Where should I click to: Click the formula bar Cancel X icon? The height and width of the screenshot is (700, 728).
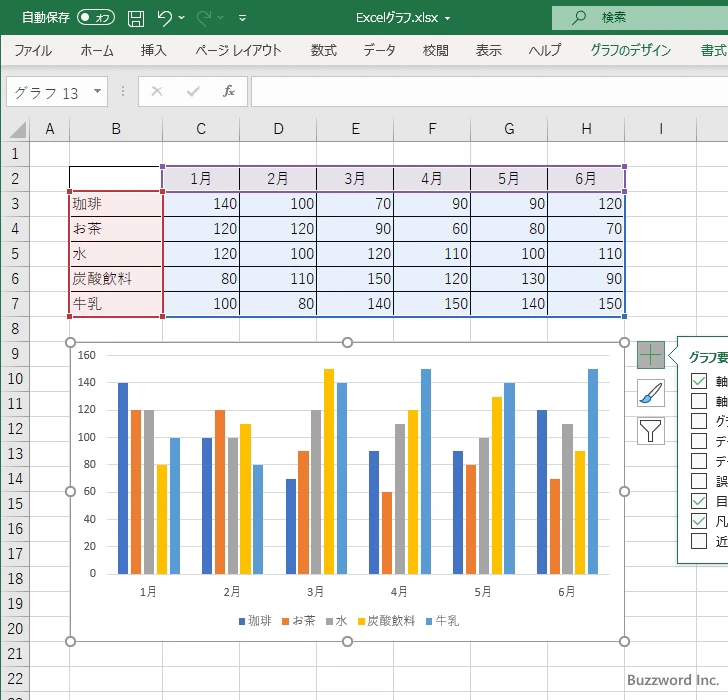(x=157, y=91)
